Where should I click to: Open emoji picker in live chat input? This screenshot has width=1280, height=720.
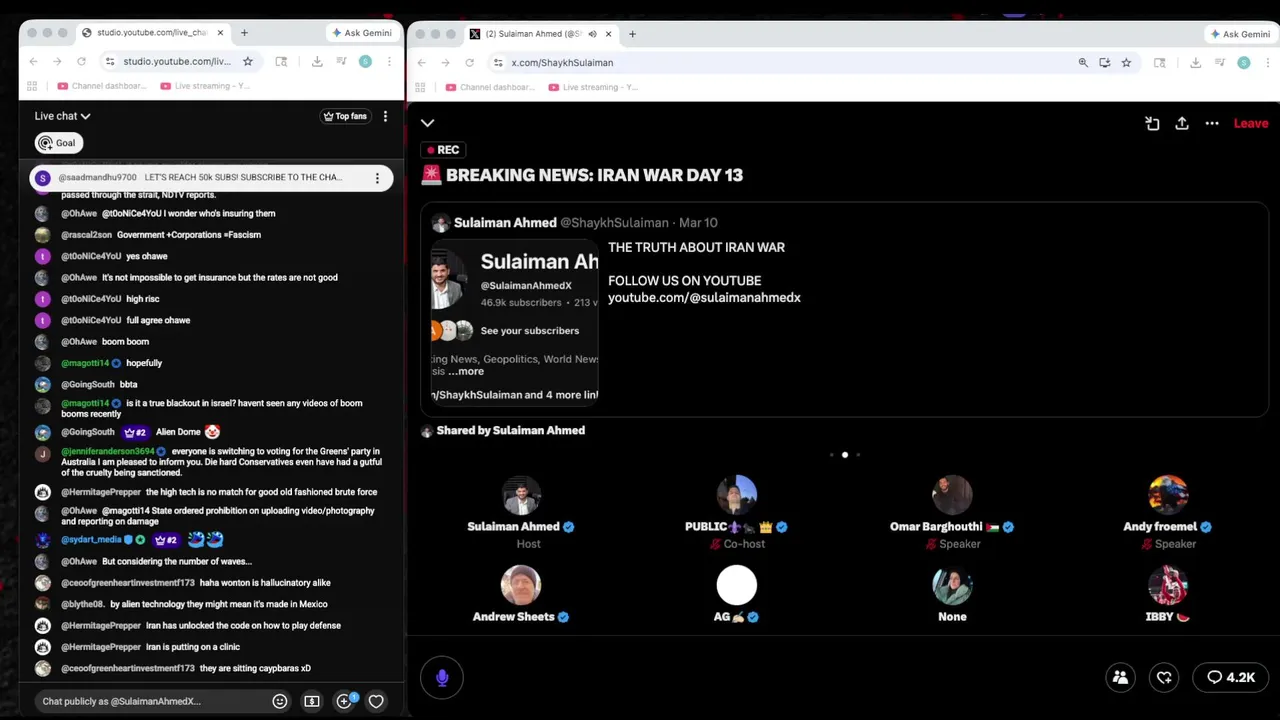click(x=280, y=701)
